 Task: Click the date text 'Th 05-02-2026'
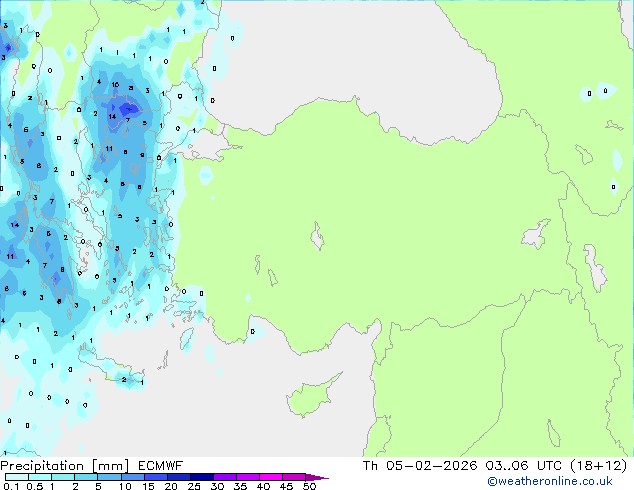click(420, 465)
